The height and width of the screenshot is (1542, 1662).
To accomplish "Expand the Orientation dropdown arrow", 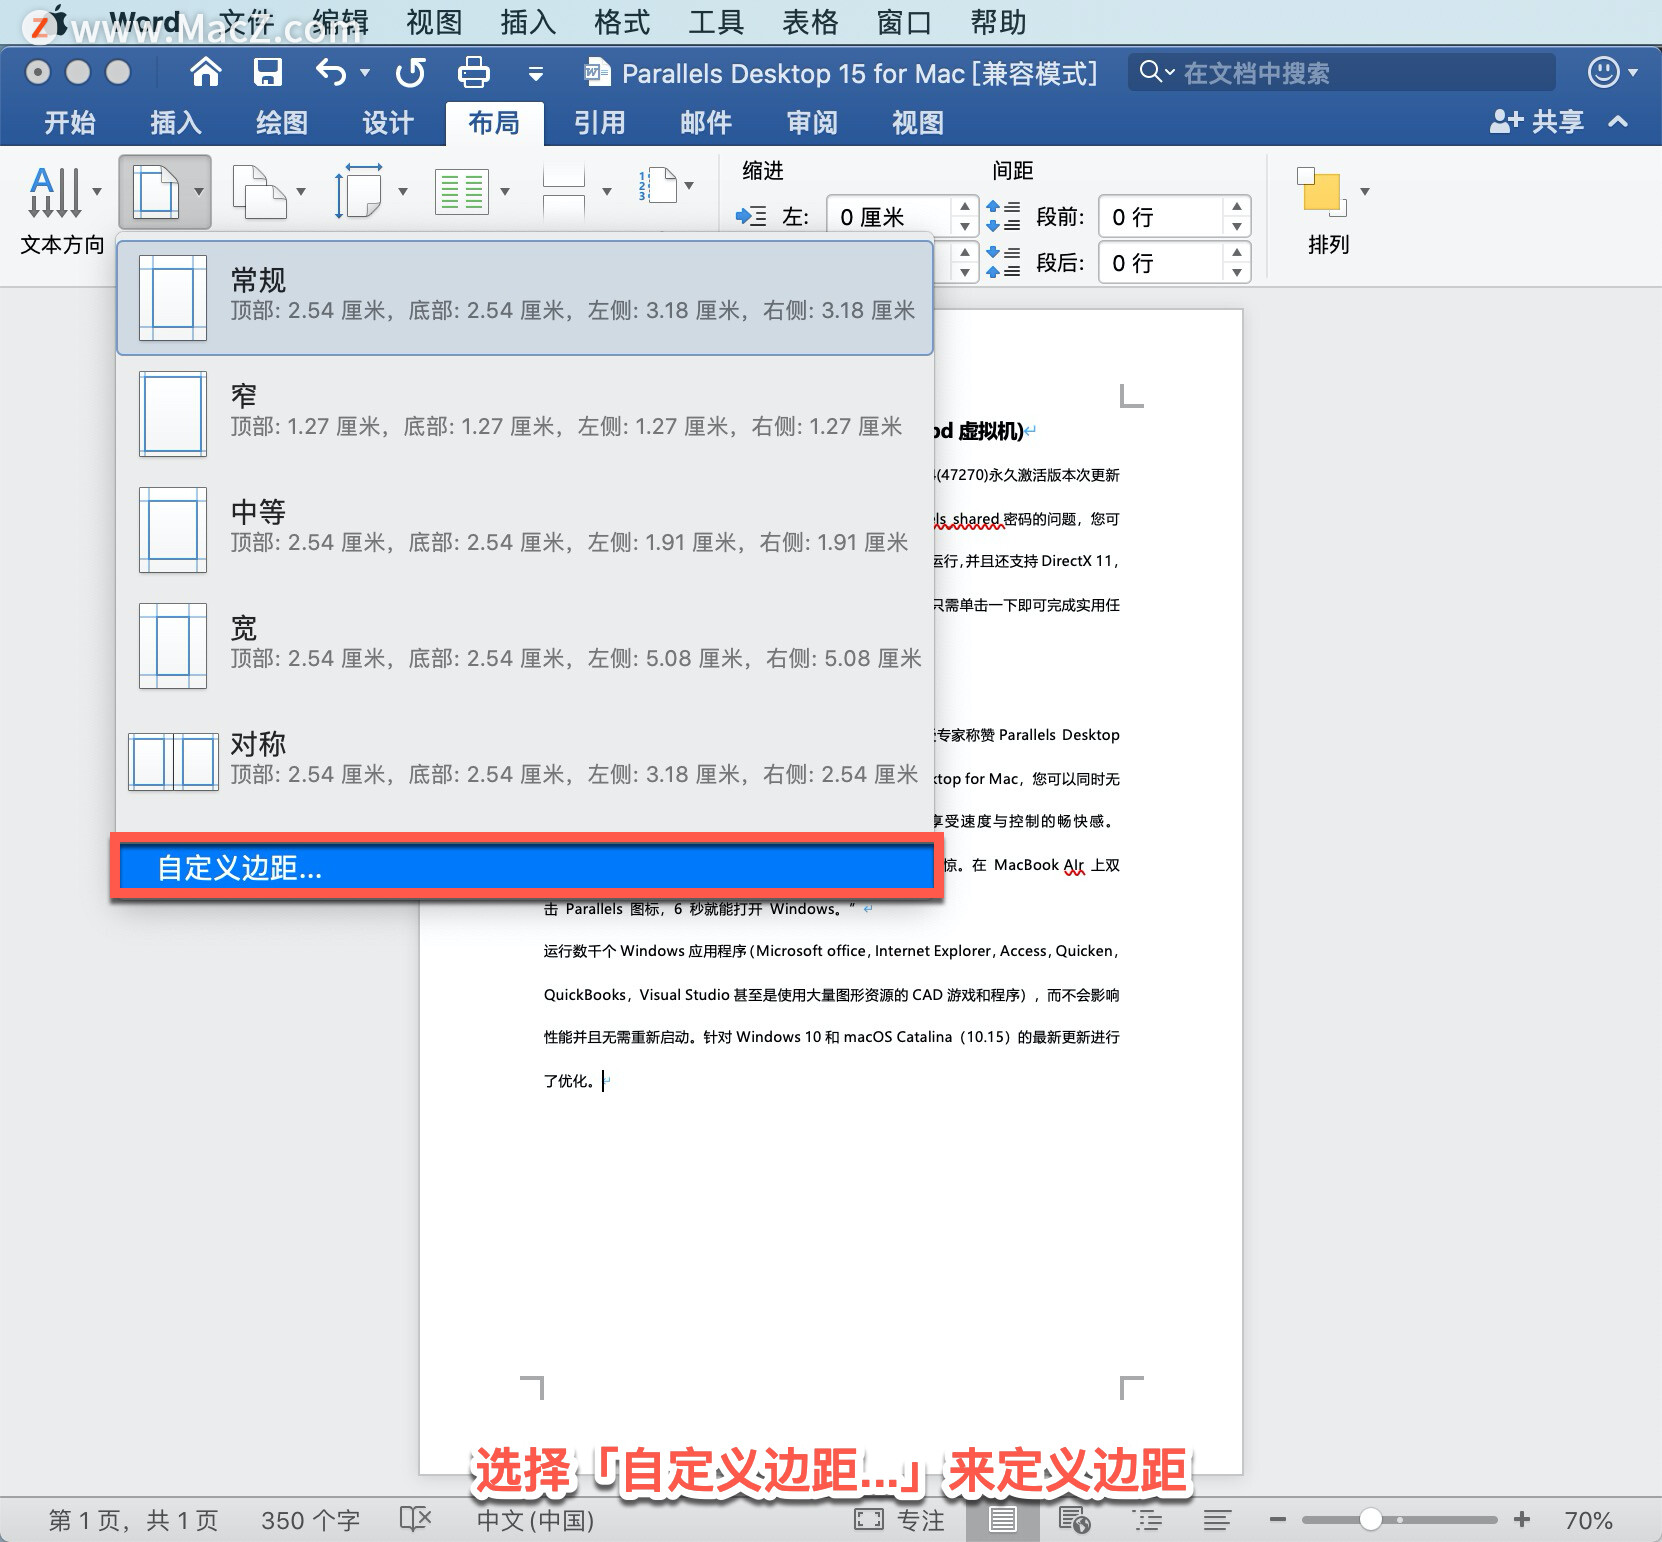I will pyautogui.click(x=301, y=191).
